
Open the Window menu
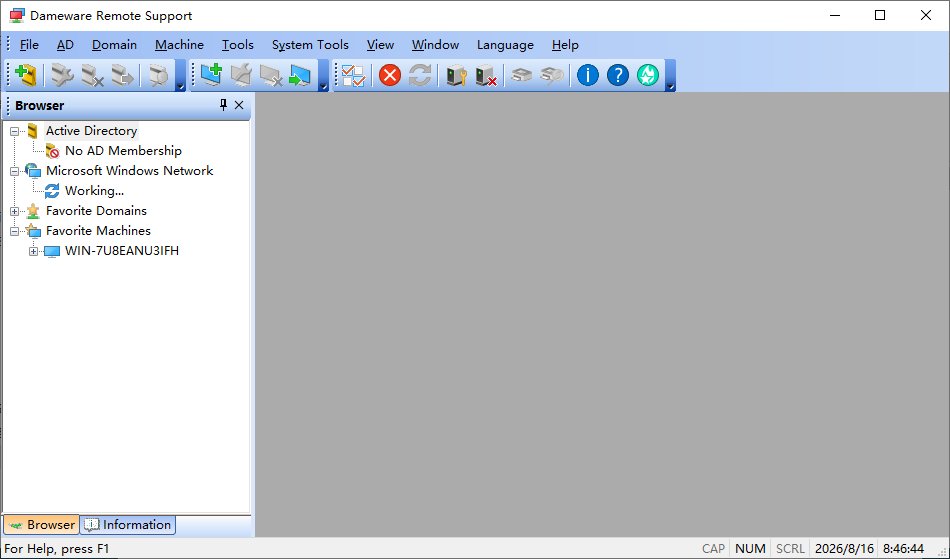pos(436,45)
